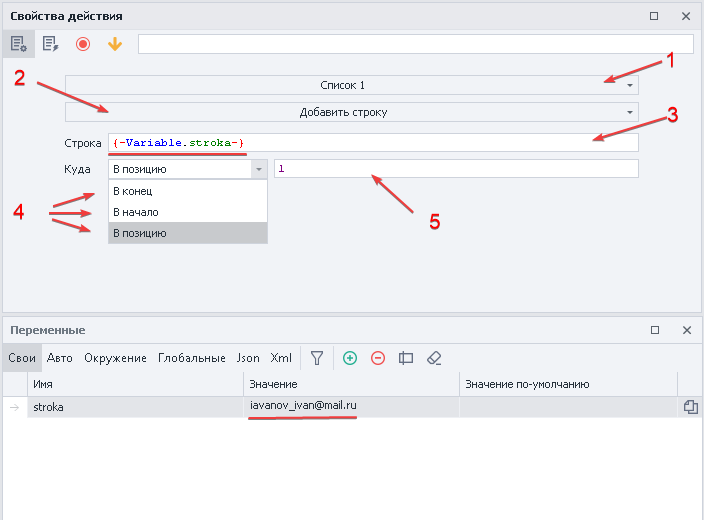This screenshot has width=704, height=520.
Task: Click the action settings icon in toolbar
Action: [x=18, y=44]
